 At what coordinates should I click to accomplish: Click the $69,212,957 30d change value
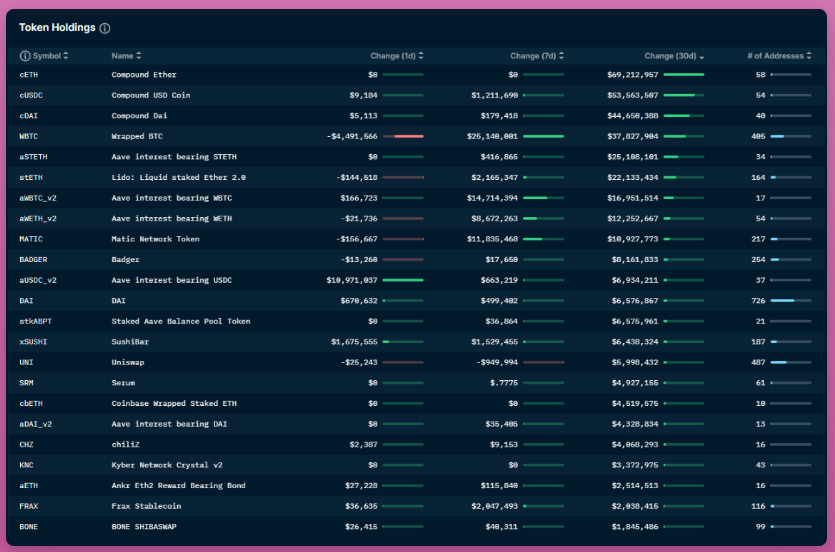(633, 75)
